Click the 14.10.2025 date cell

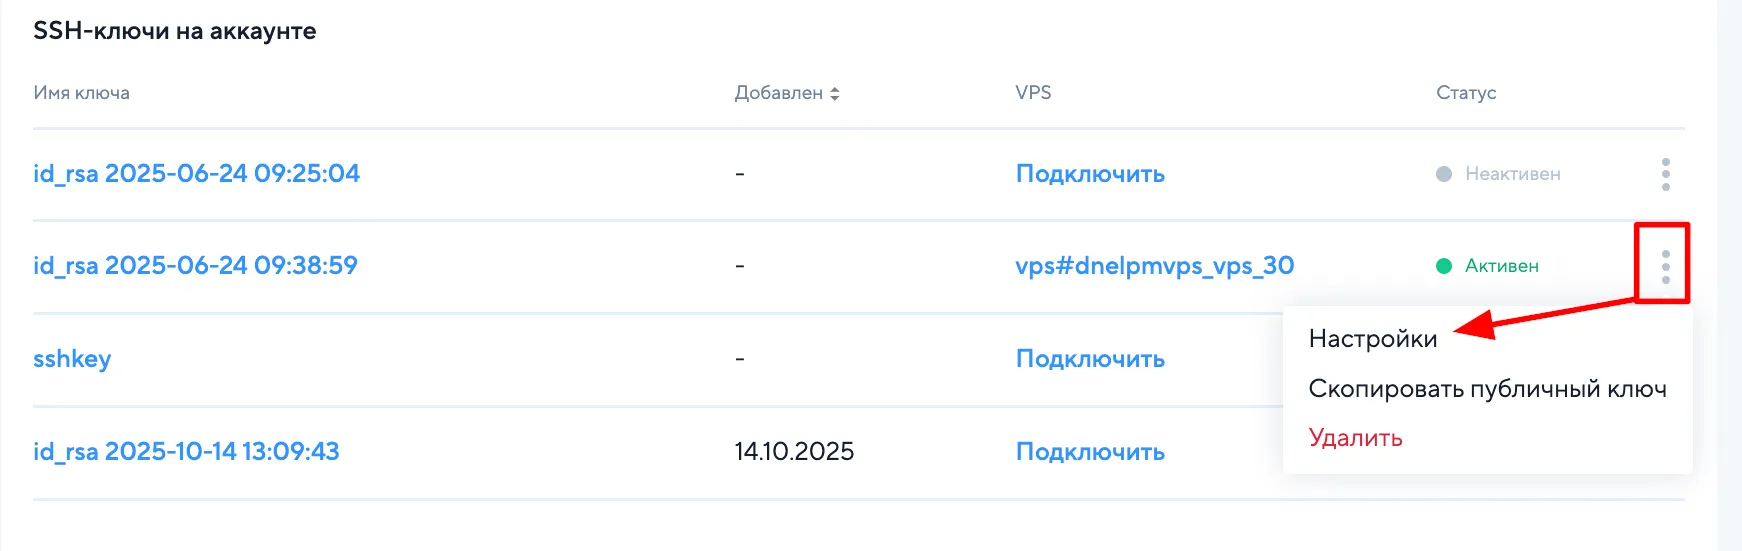794,452
